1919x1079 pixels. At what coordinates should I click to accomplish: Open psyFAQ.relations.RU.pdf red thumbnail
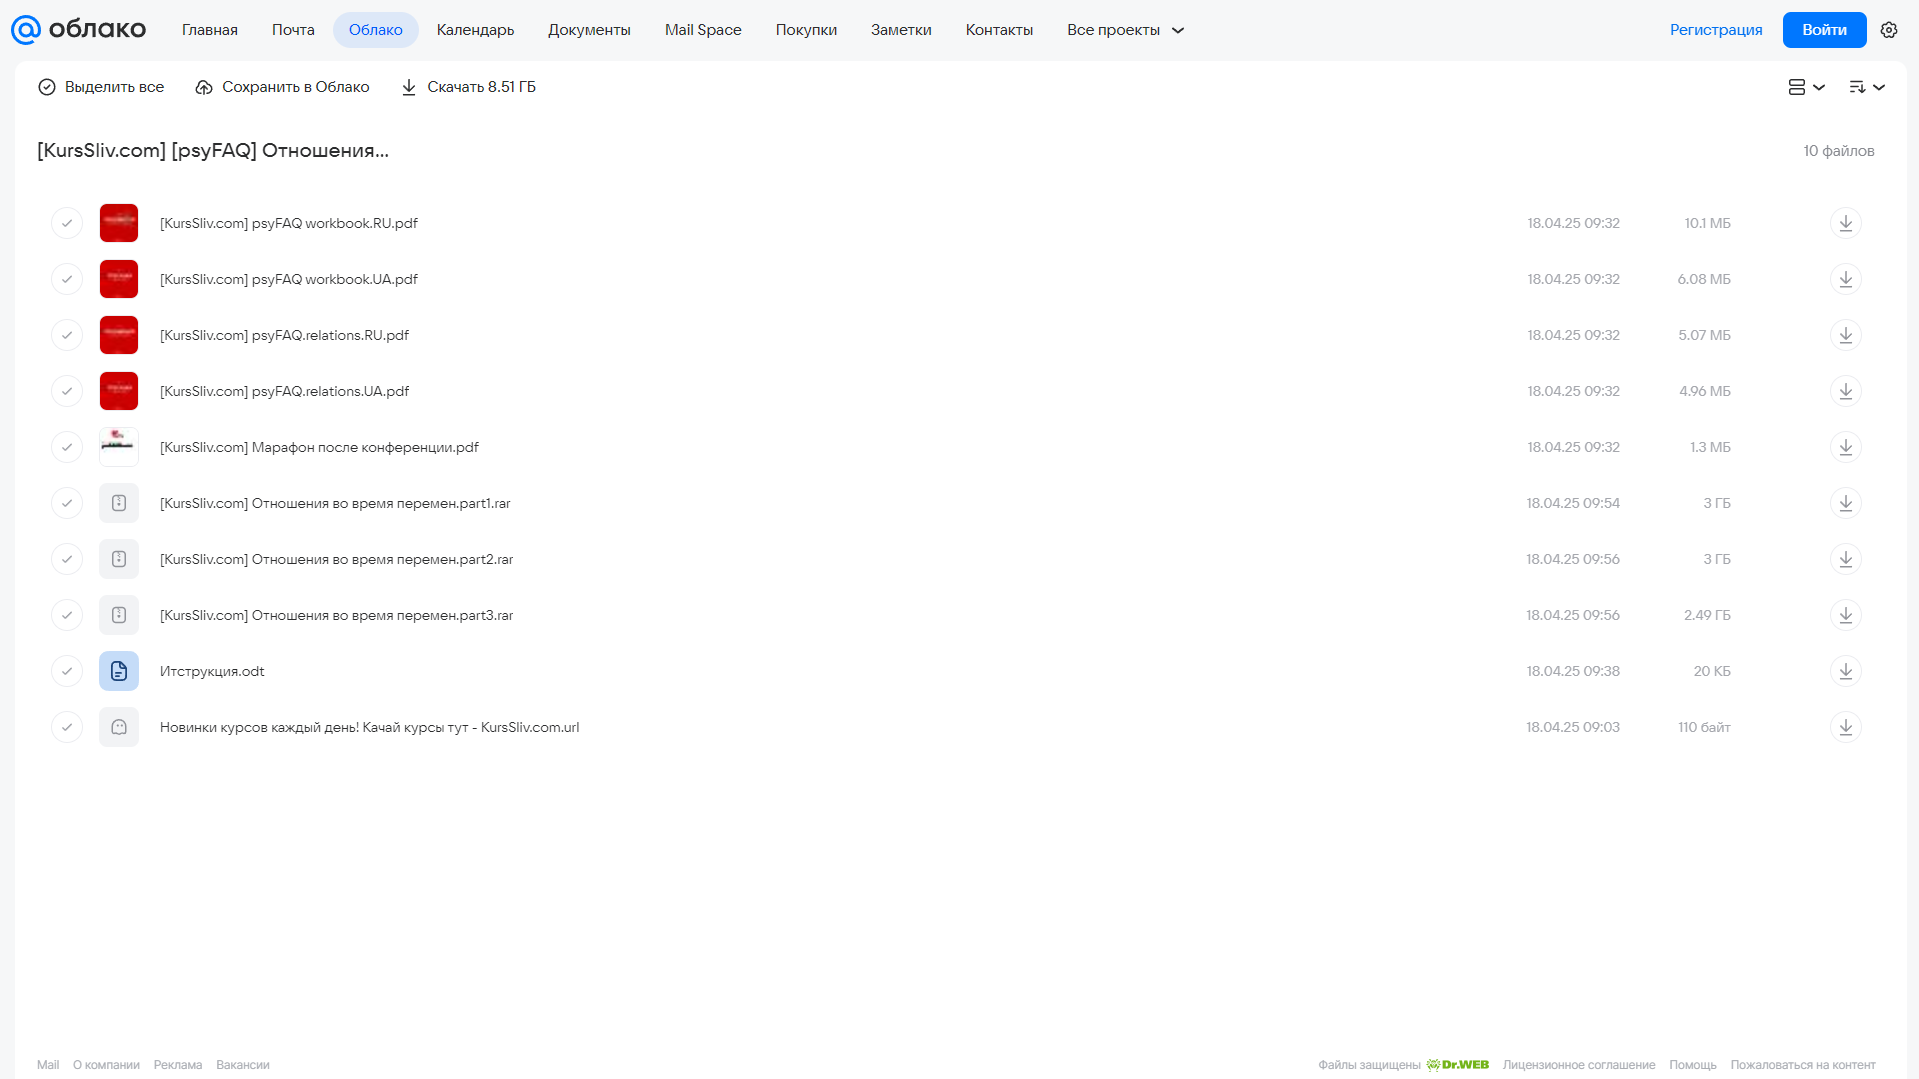coord(119,335)
